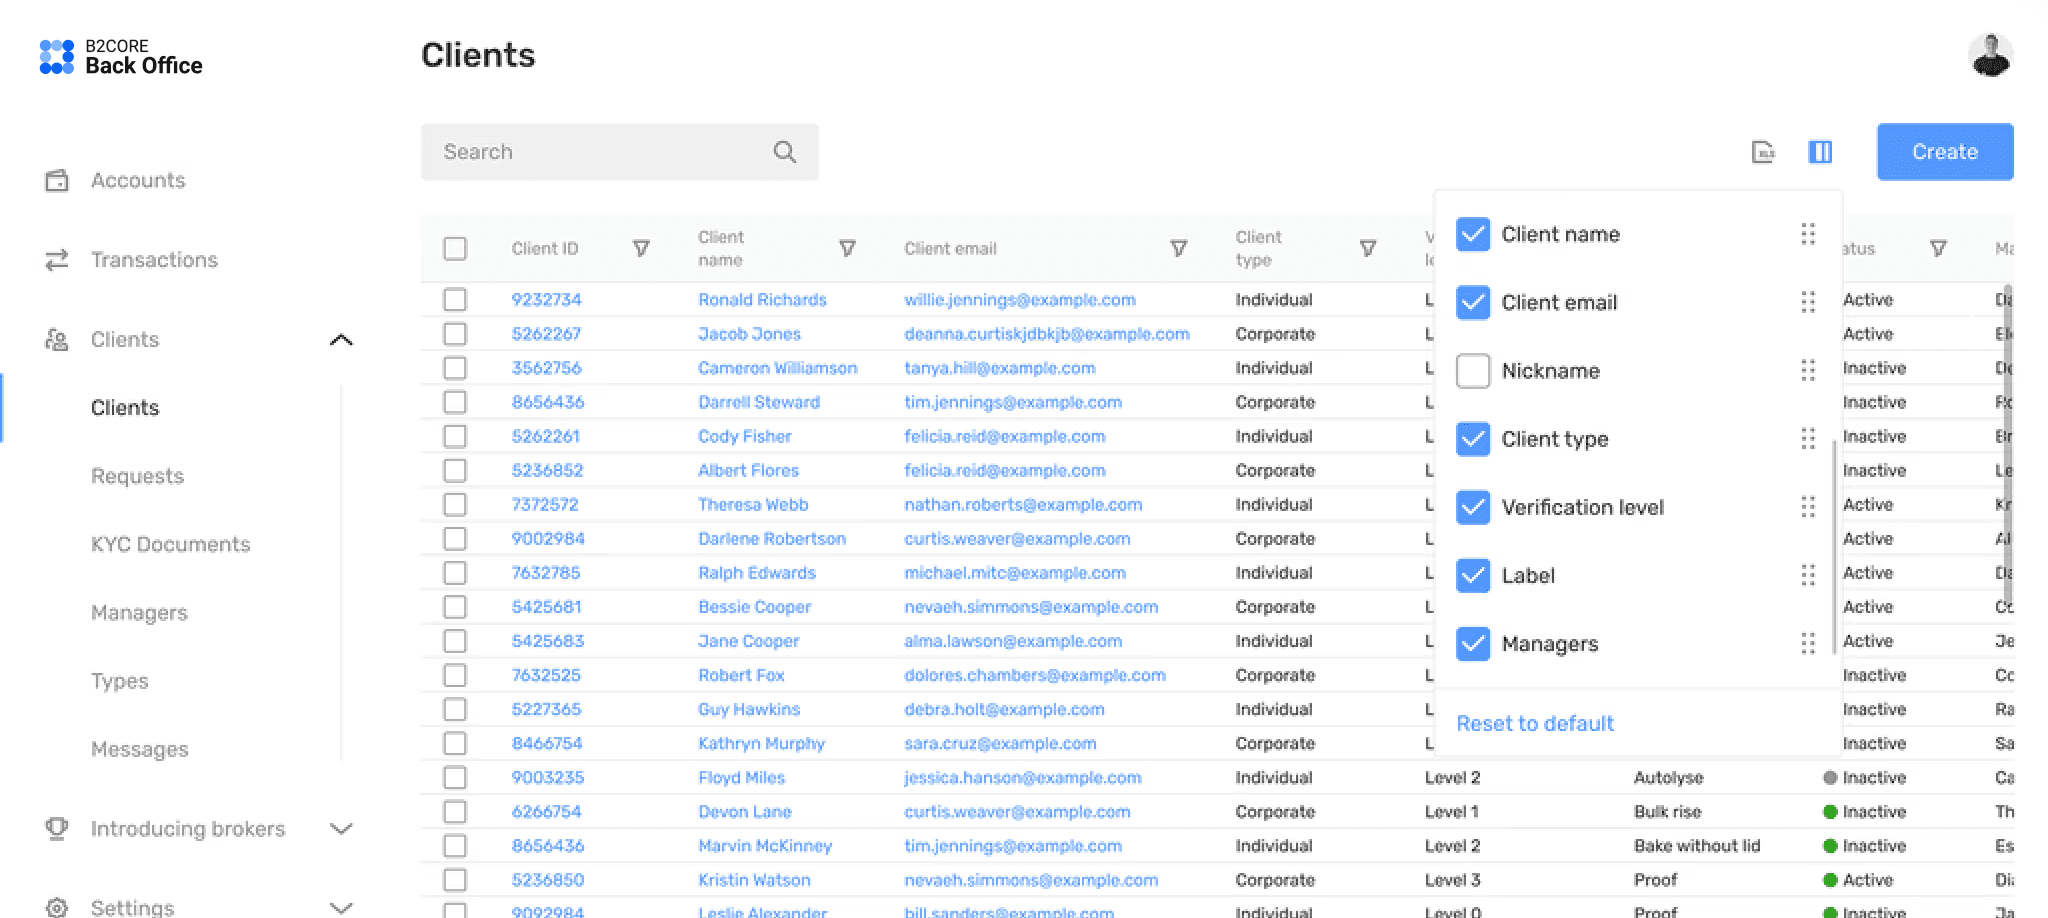Expand the Settings section chevron
The width and height of the screenshot is (2048, 918).
(342, 906)
